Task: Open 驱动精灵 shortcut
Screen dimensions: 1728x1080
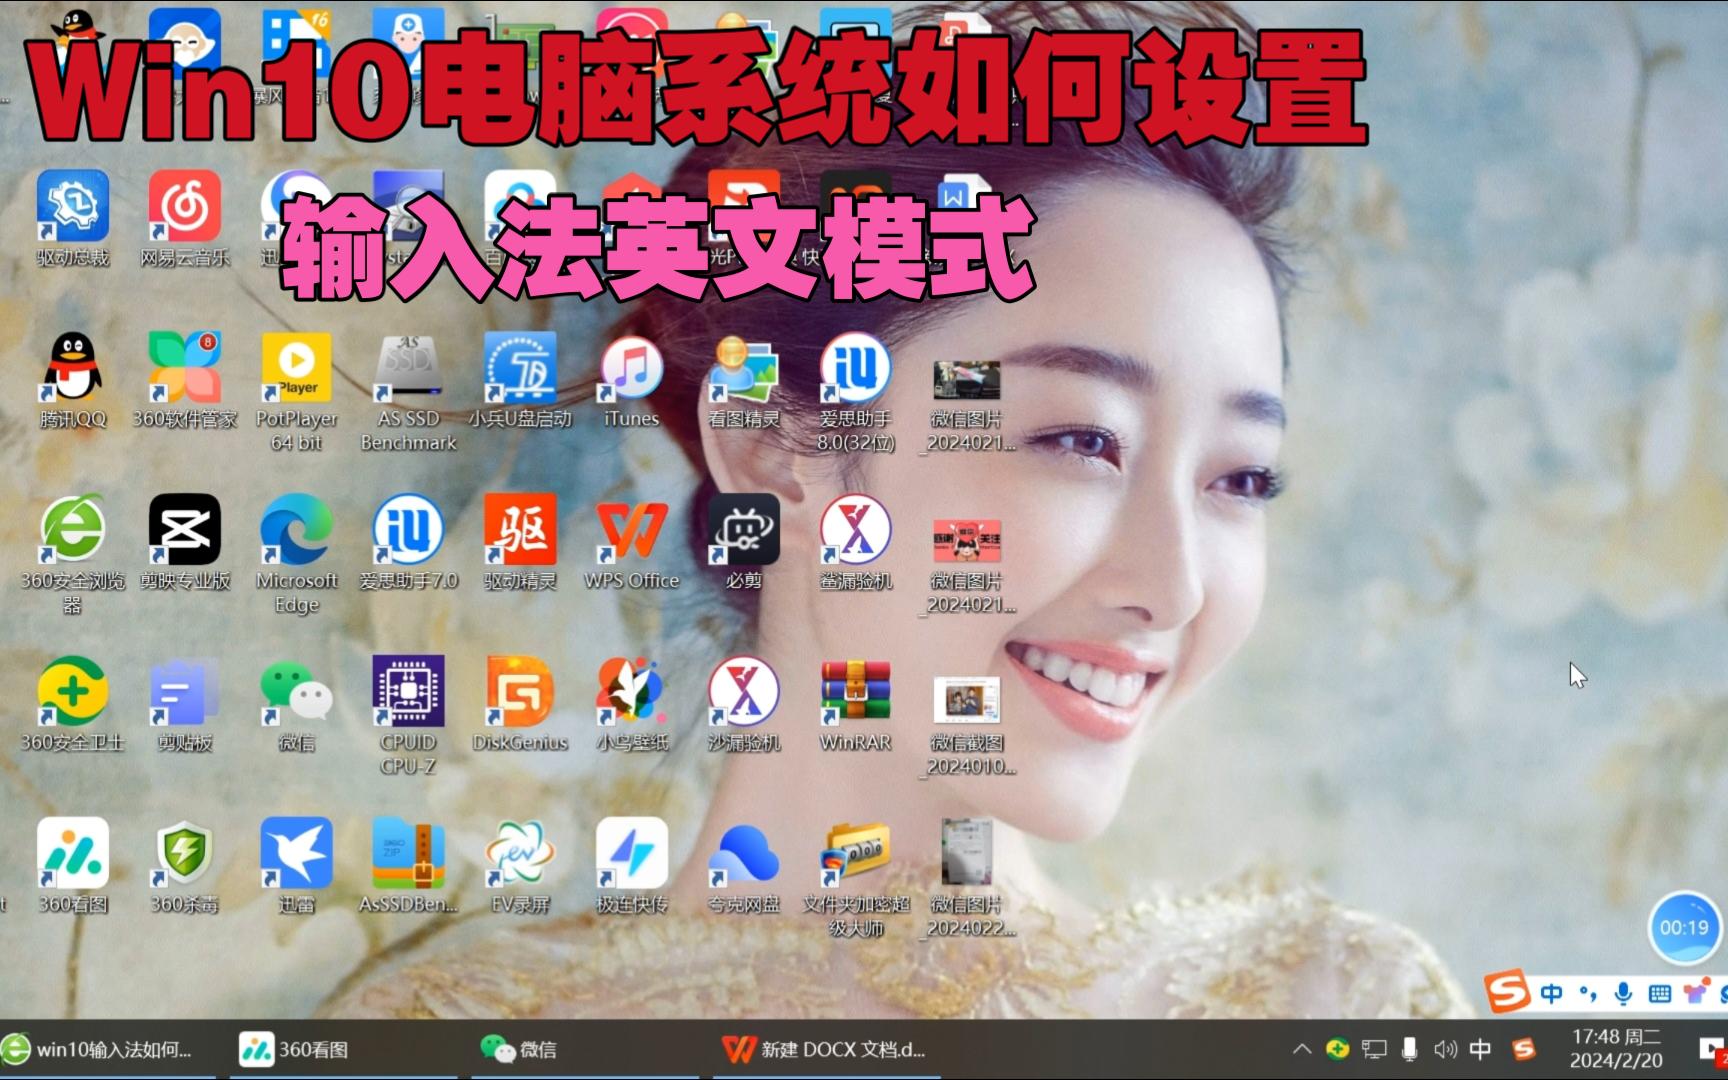Action: pyautogui.click(x=520, y=543)
